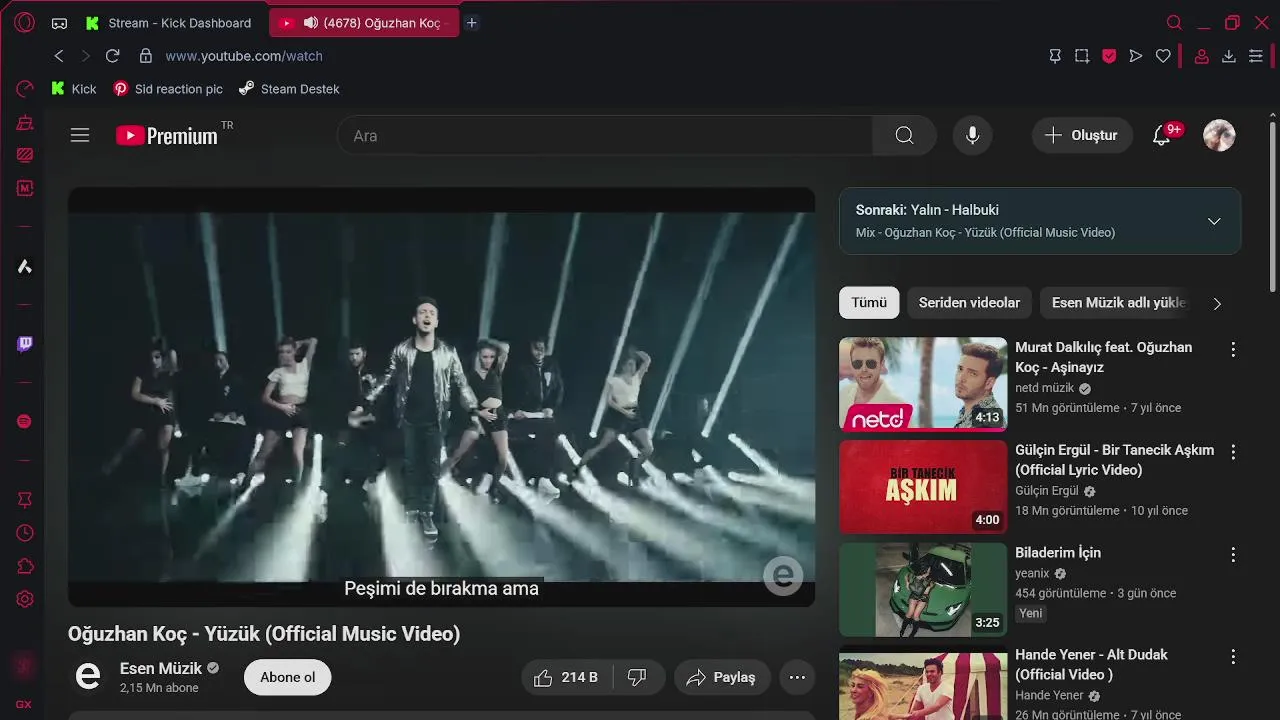Open the M-labeled sidebar icon
The width and height of the screenshot is (1280, 720).
[x=25, y=188]
